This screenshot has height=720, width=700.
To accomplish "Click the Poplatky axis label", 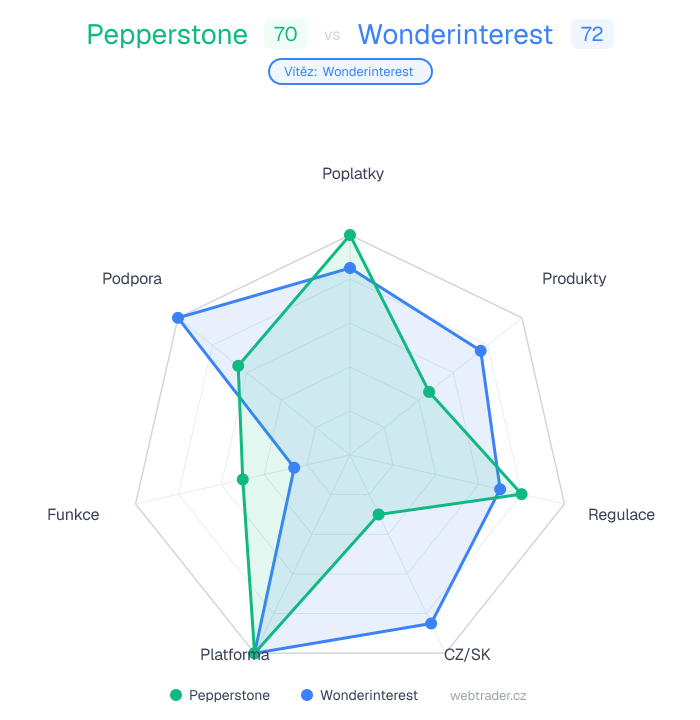I will (353, 174).
